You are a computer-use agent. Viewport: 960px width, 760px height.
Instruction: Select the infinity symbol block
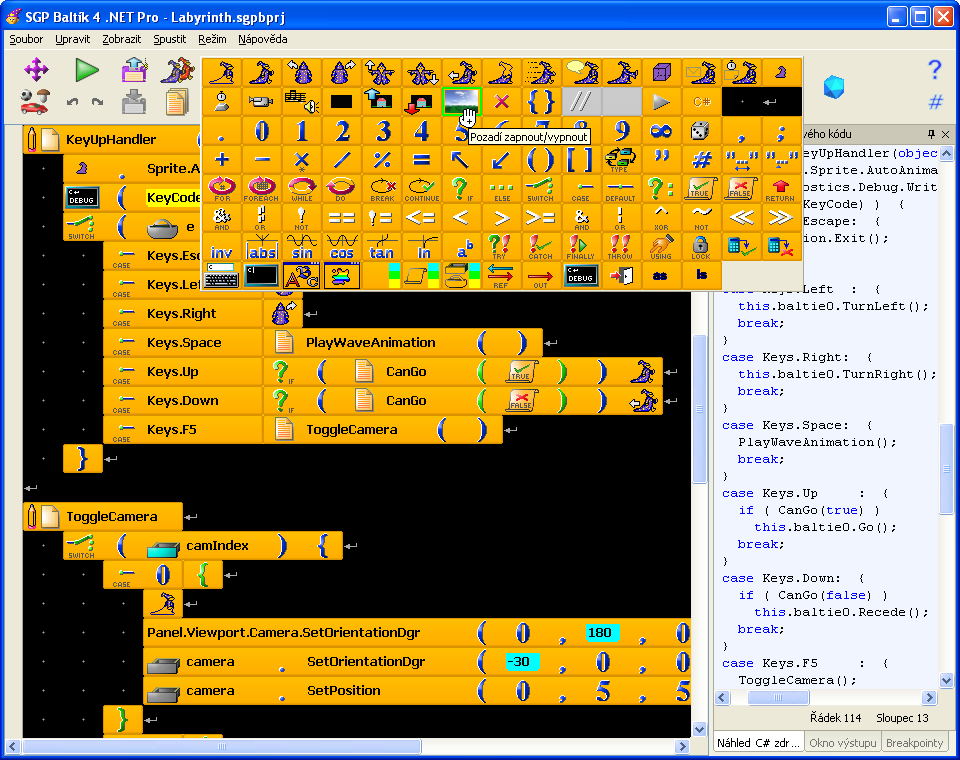[x=661, y=131]
